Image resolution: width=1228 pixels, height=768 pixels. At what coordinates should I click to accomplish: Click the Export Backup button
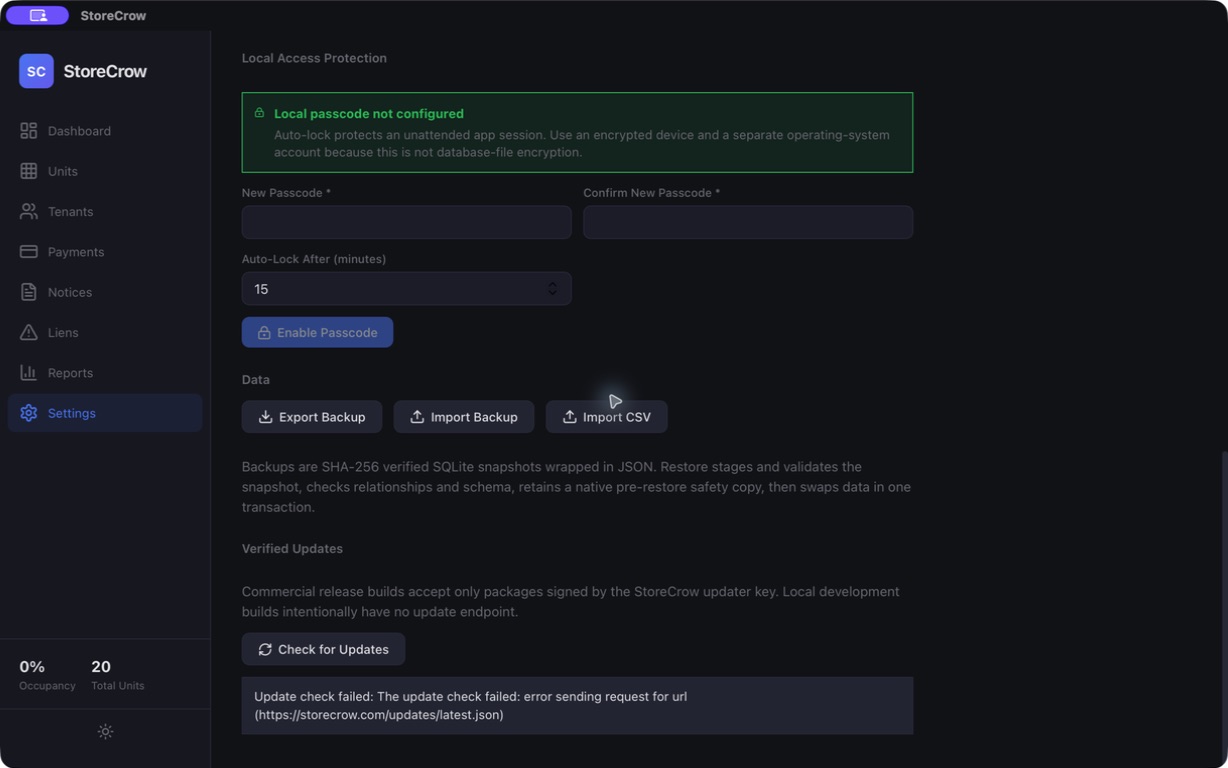click(x=312, y=417)
